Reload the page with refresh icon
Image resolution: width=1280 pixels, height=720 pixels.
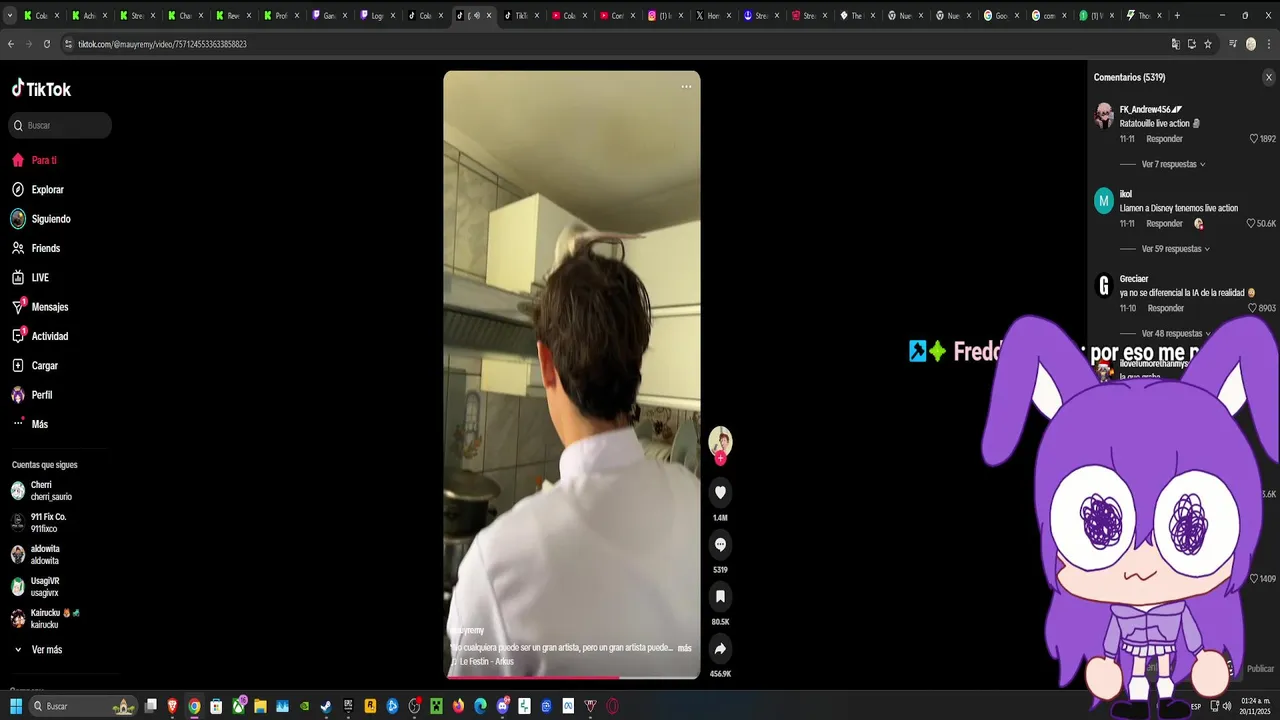pos(48,44)
